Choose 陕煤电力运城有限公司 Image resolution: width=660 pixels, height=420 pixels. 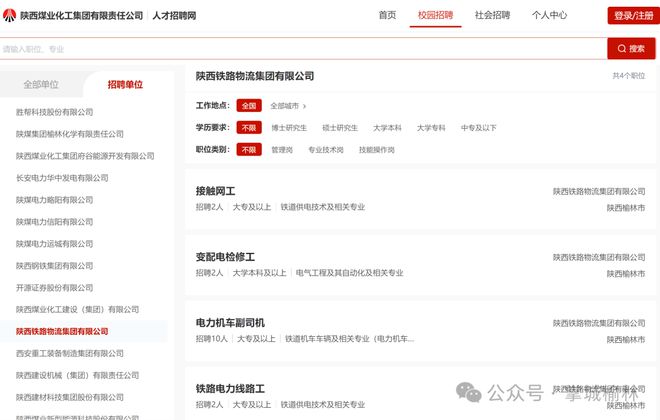[54, 244]
